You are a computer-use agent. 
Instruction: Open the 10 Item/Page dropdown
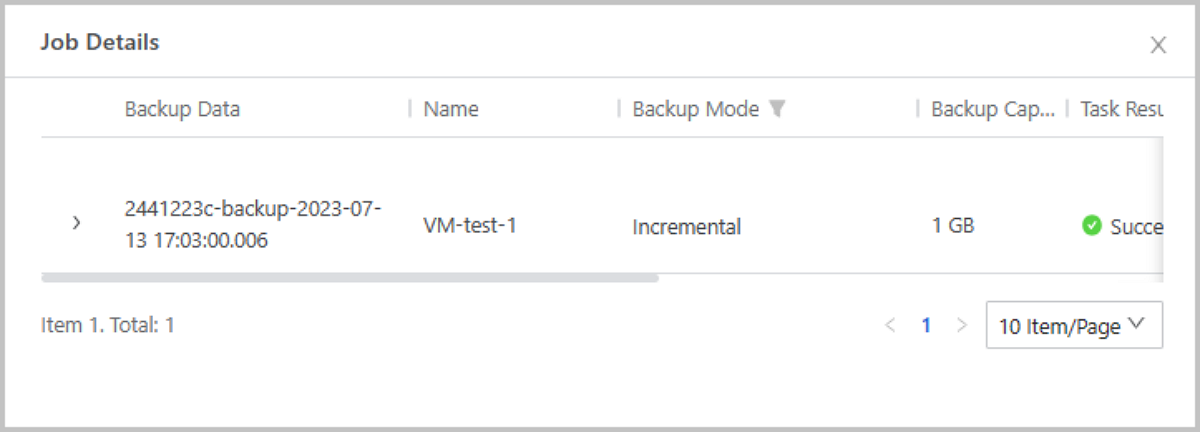1073,326
